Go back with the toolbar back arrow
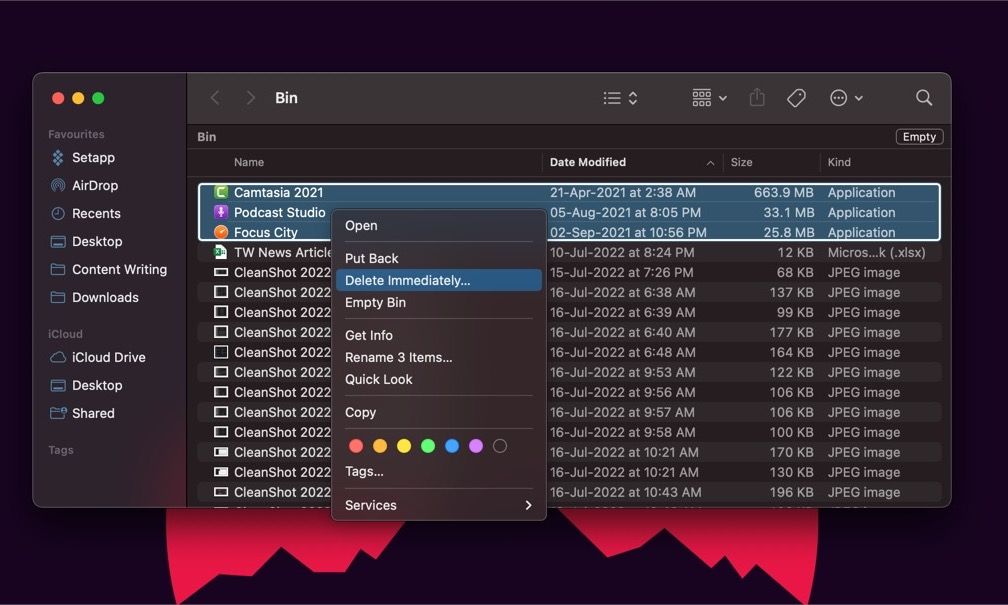The image size is (1008, 605). [215, 98]
